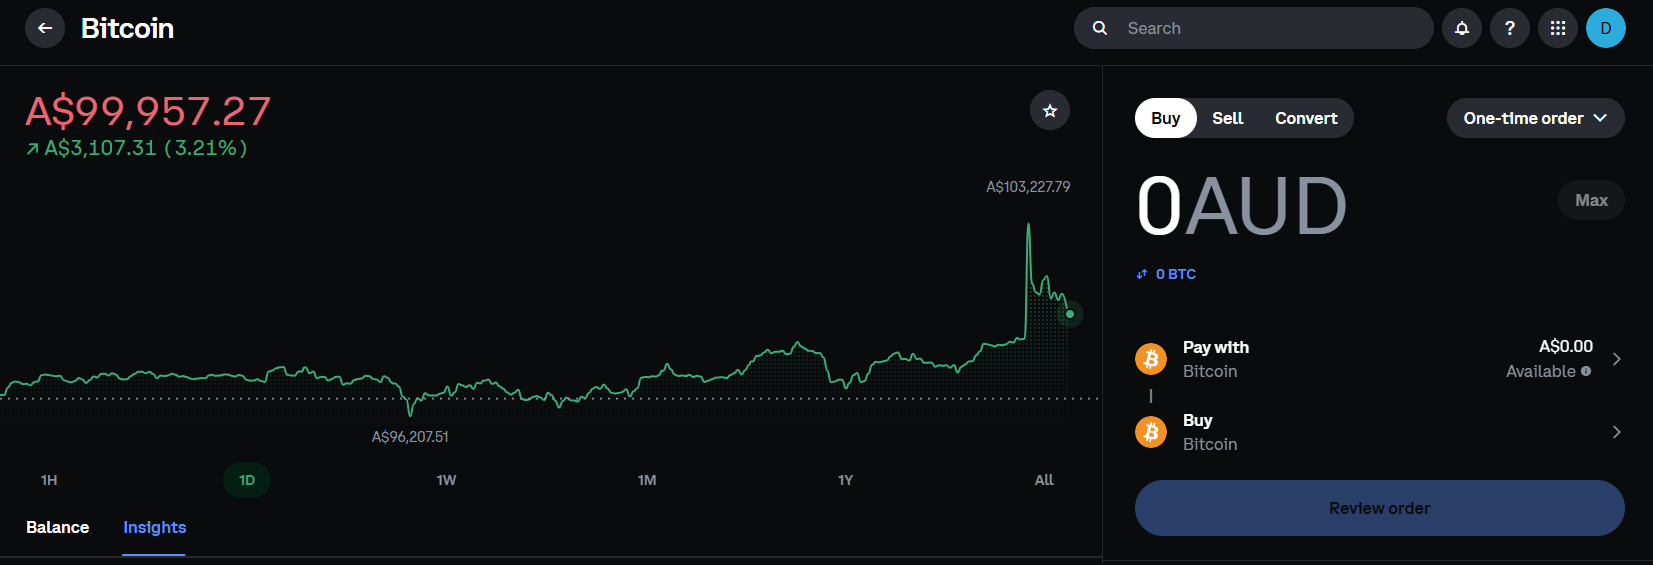Screen dimensions: 1653x565
Task: Click the A$96,207.51 chart low label
Action: (410, 437)
